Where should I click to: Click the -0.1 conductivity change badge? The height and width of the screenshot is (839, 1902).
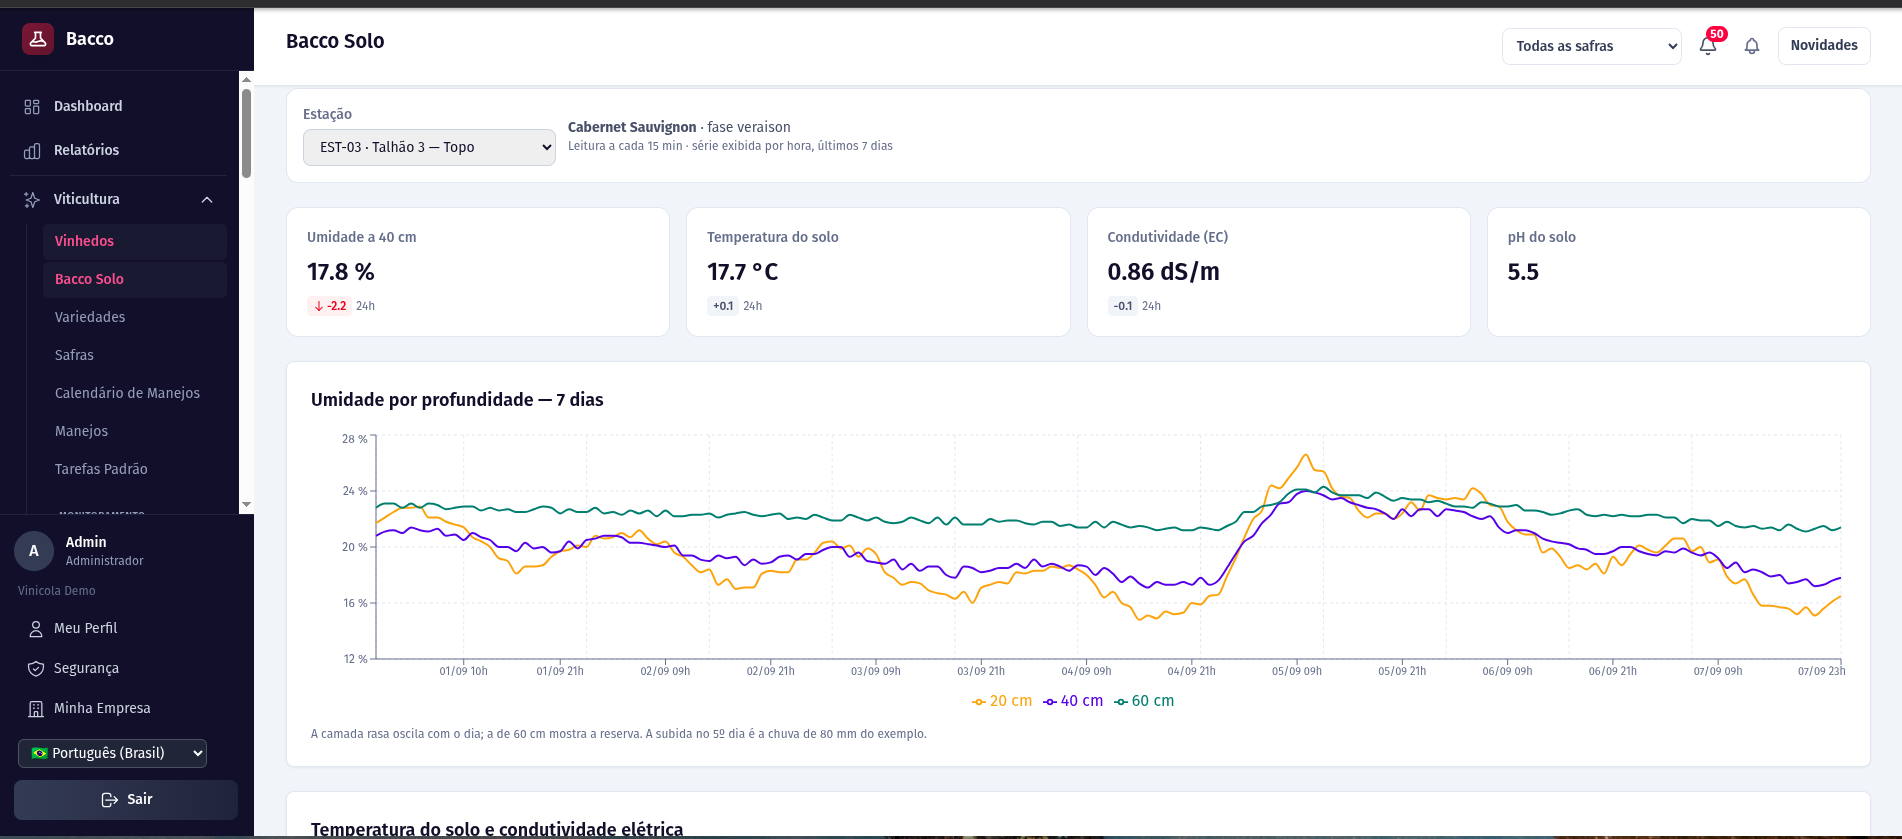1122,306
